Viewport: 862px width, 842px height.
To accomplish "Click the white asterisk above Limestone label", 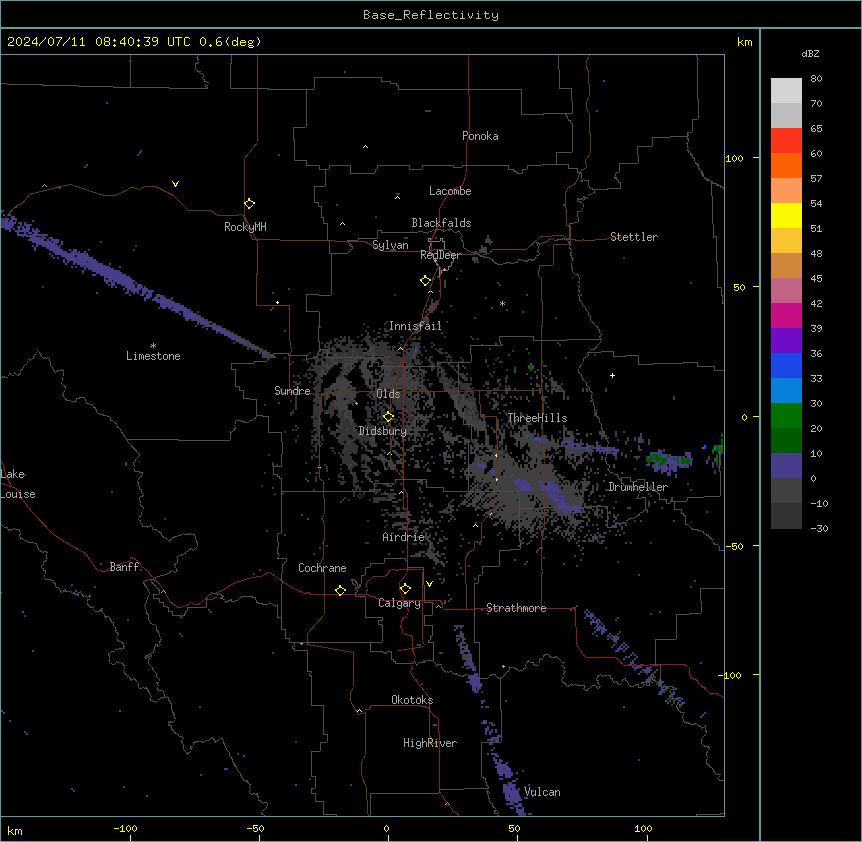I will (153, 345).
